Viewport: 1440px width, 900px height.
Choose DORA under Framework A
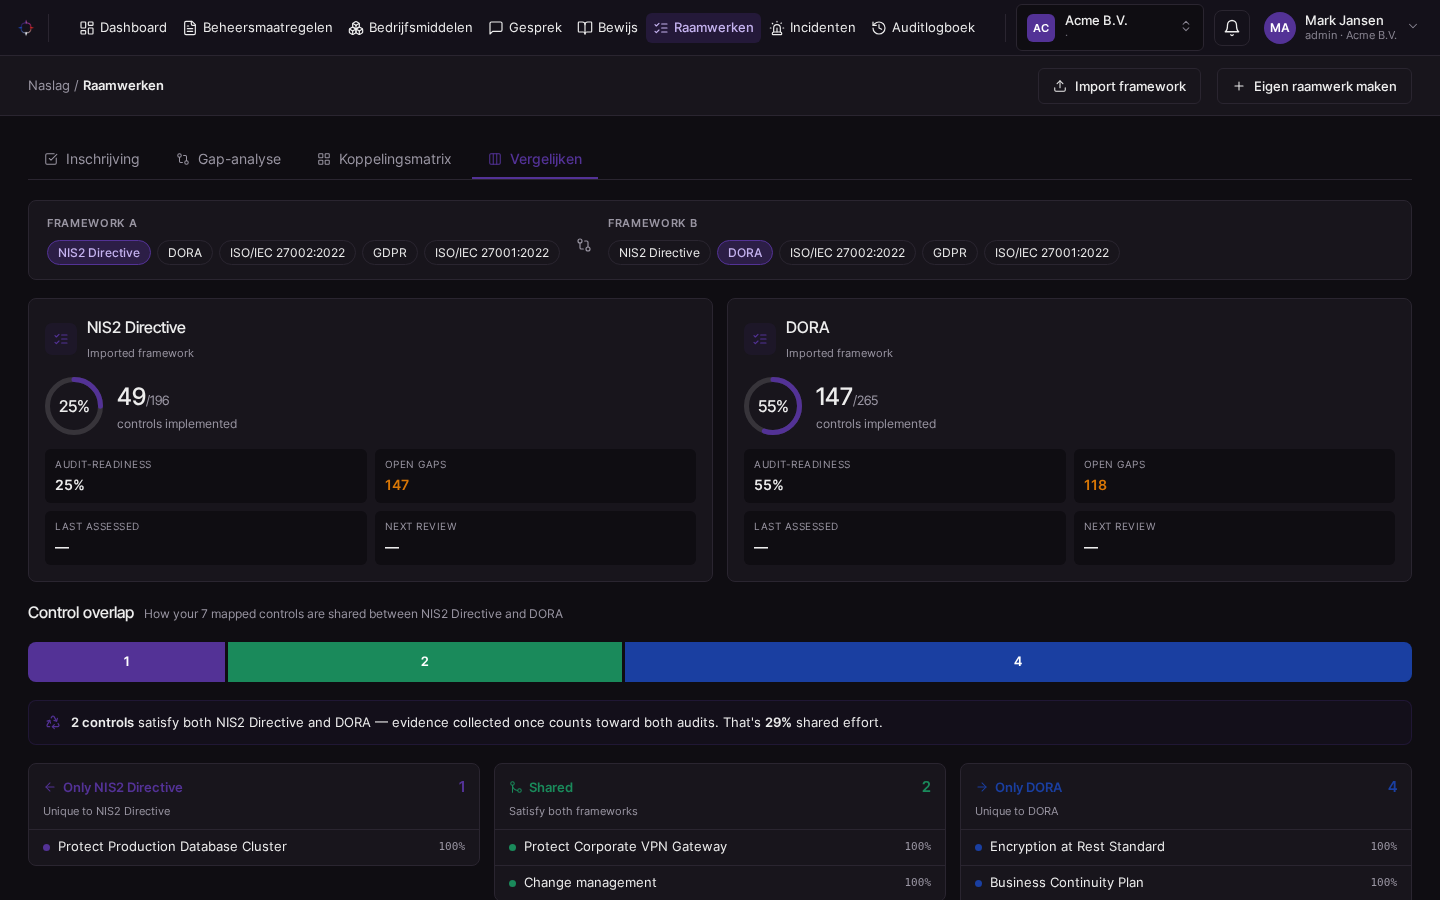click(185, 253)
